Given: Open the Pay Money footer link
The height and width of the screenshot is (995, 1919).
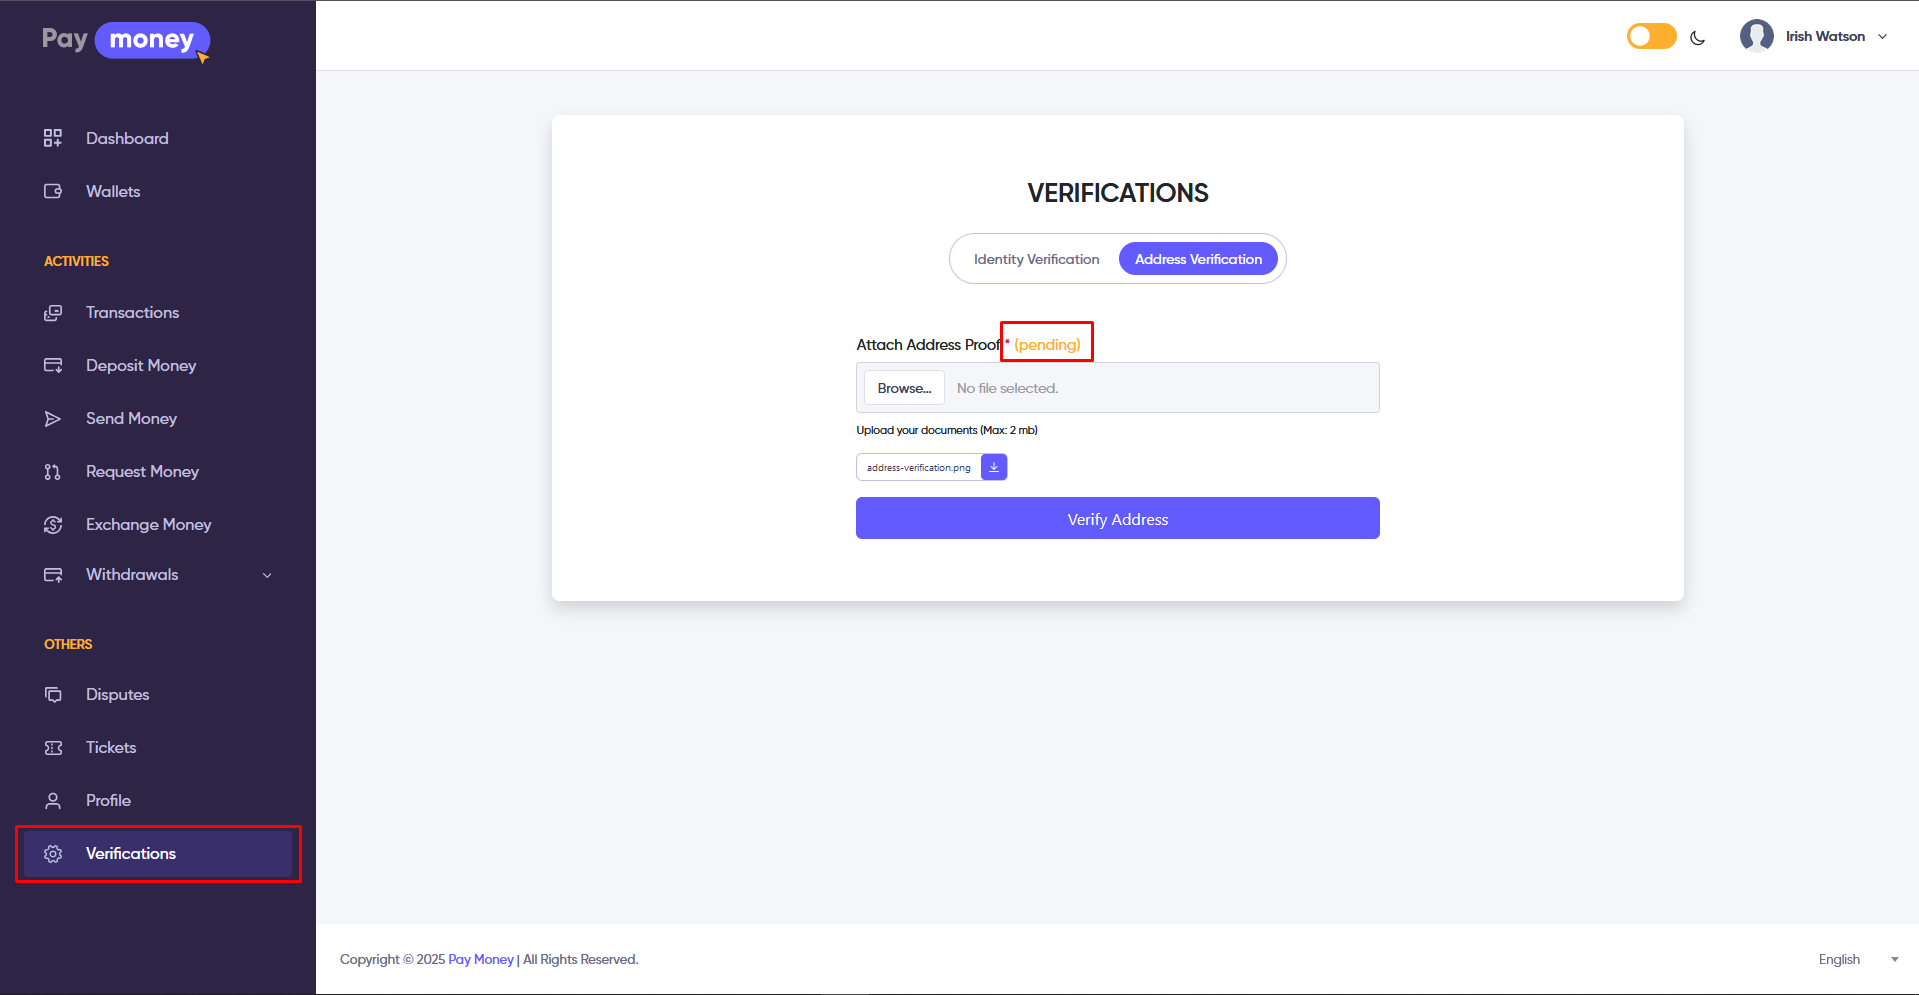Looking at the screenshot, I should (x=480, y=959).
